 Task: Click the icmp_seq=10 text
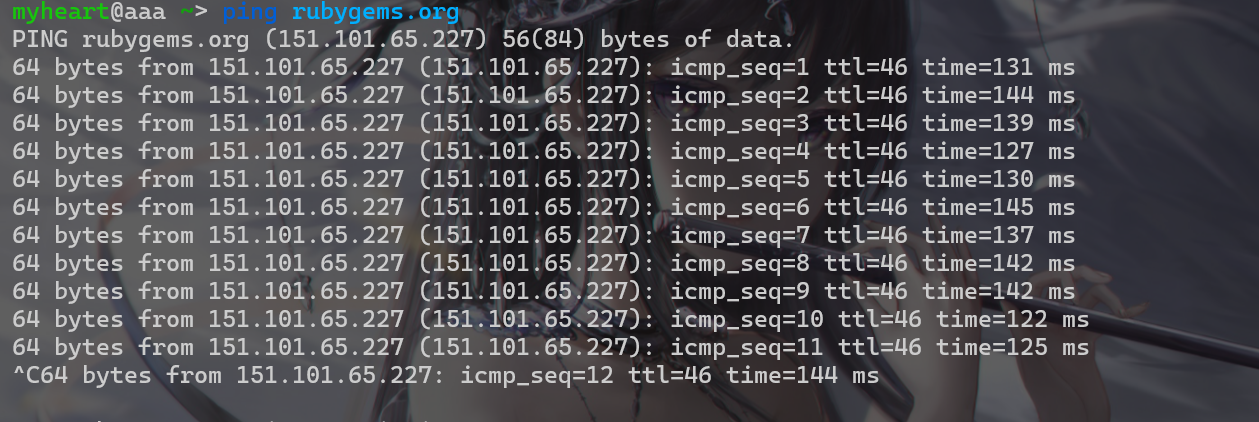tap(746, 320)
